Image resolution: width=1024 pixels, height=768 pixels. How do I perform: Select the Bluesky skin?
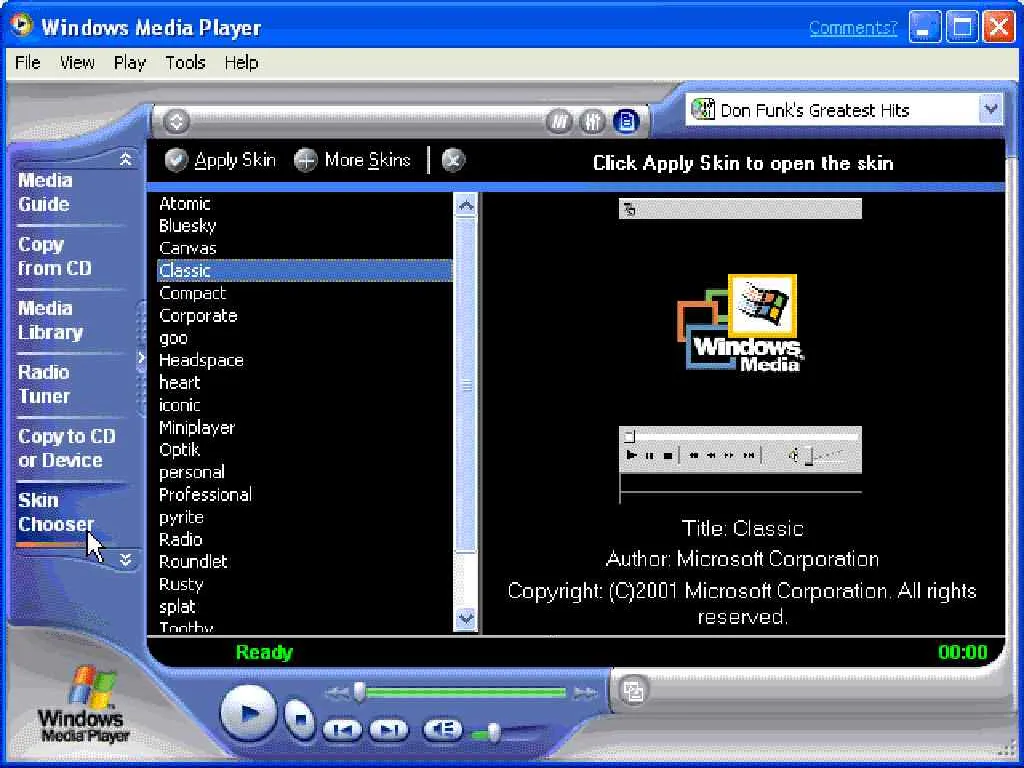click(304, 225)
